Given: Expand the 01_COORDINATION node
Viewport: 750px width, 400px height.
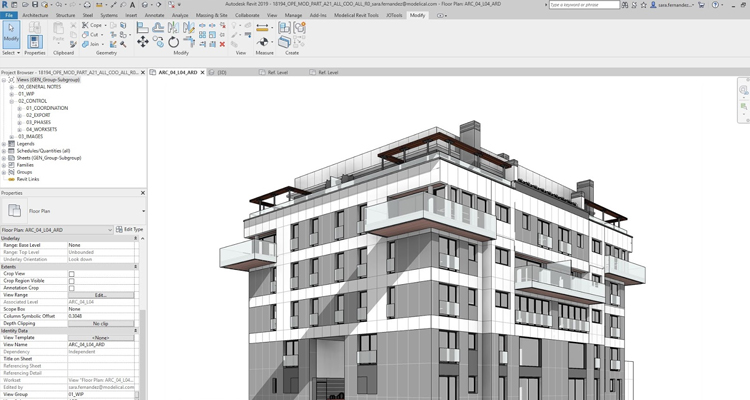Looking at the screenshot, I should click(20, 108).
